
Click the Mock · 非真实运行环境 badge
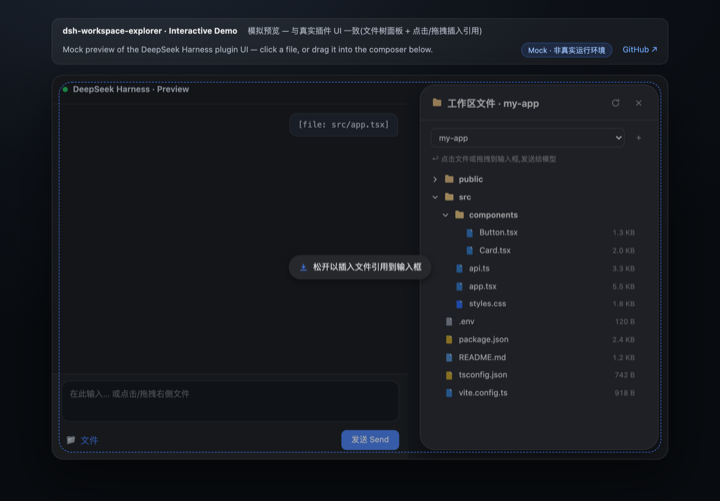point(566,50)
